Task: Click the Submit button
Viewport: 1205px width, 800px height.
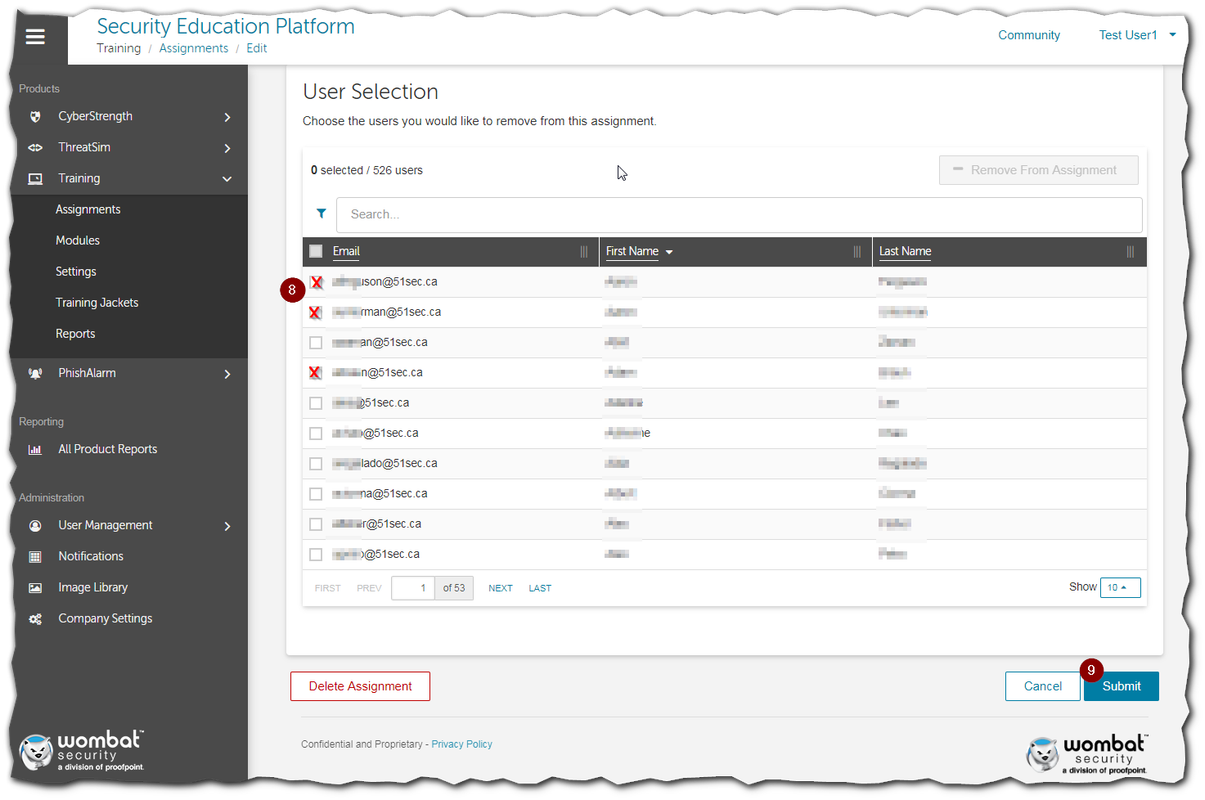Action: [1121, 686]
